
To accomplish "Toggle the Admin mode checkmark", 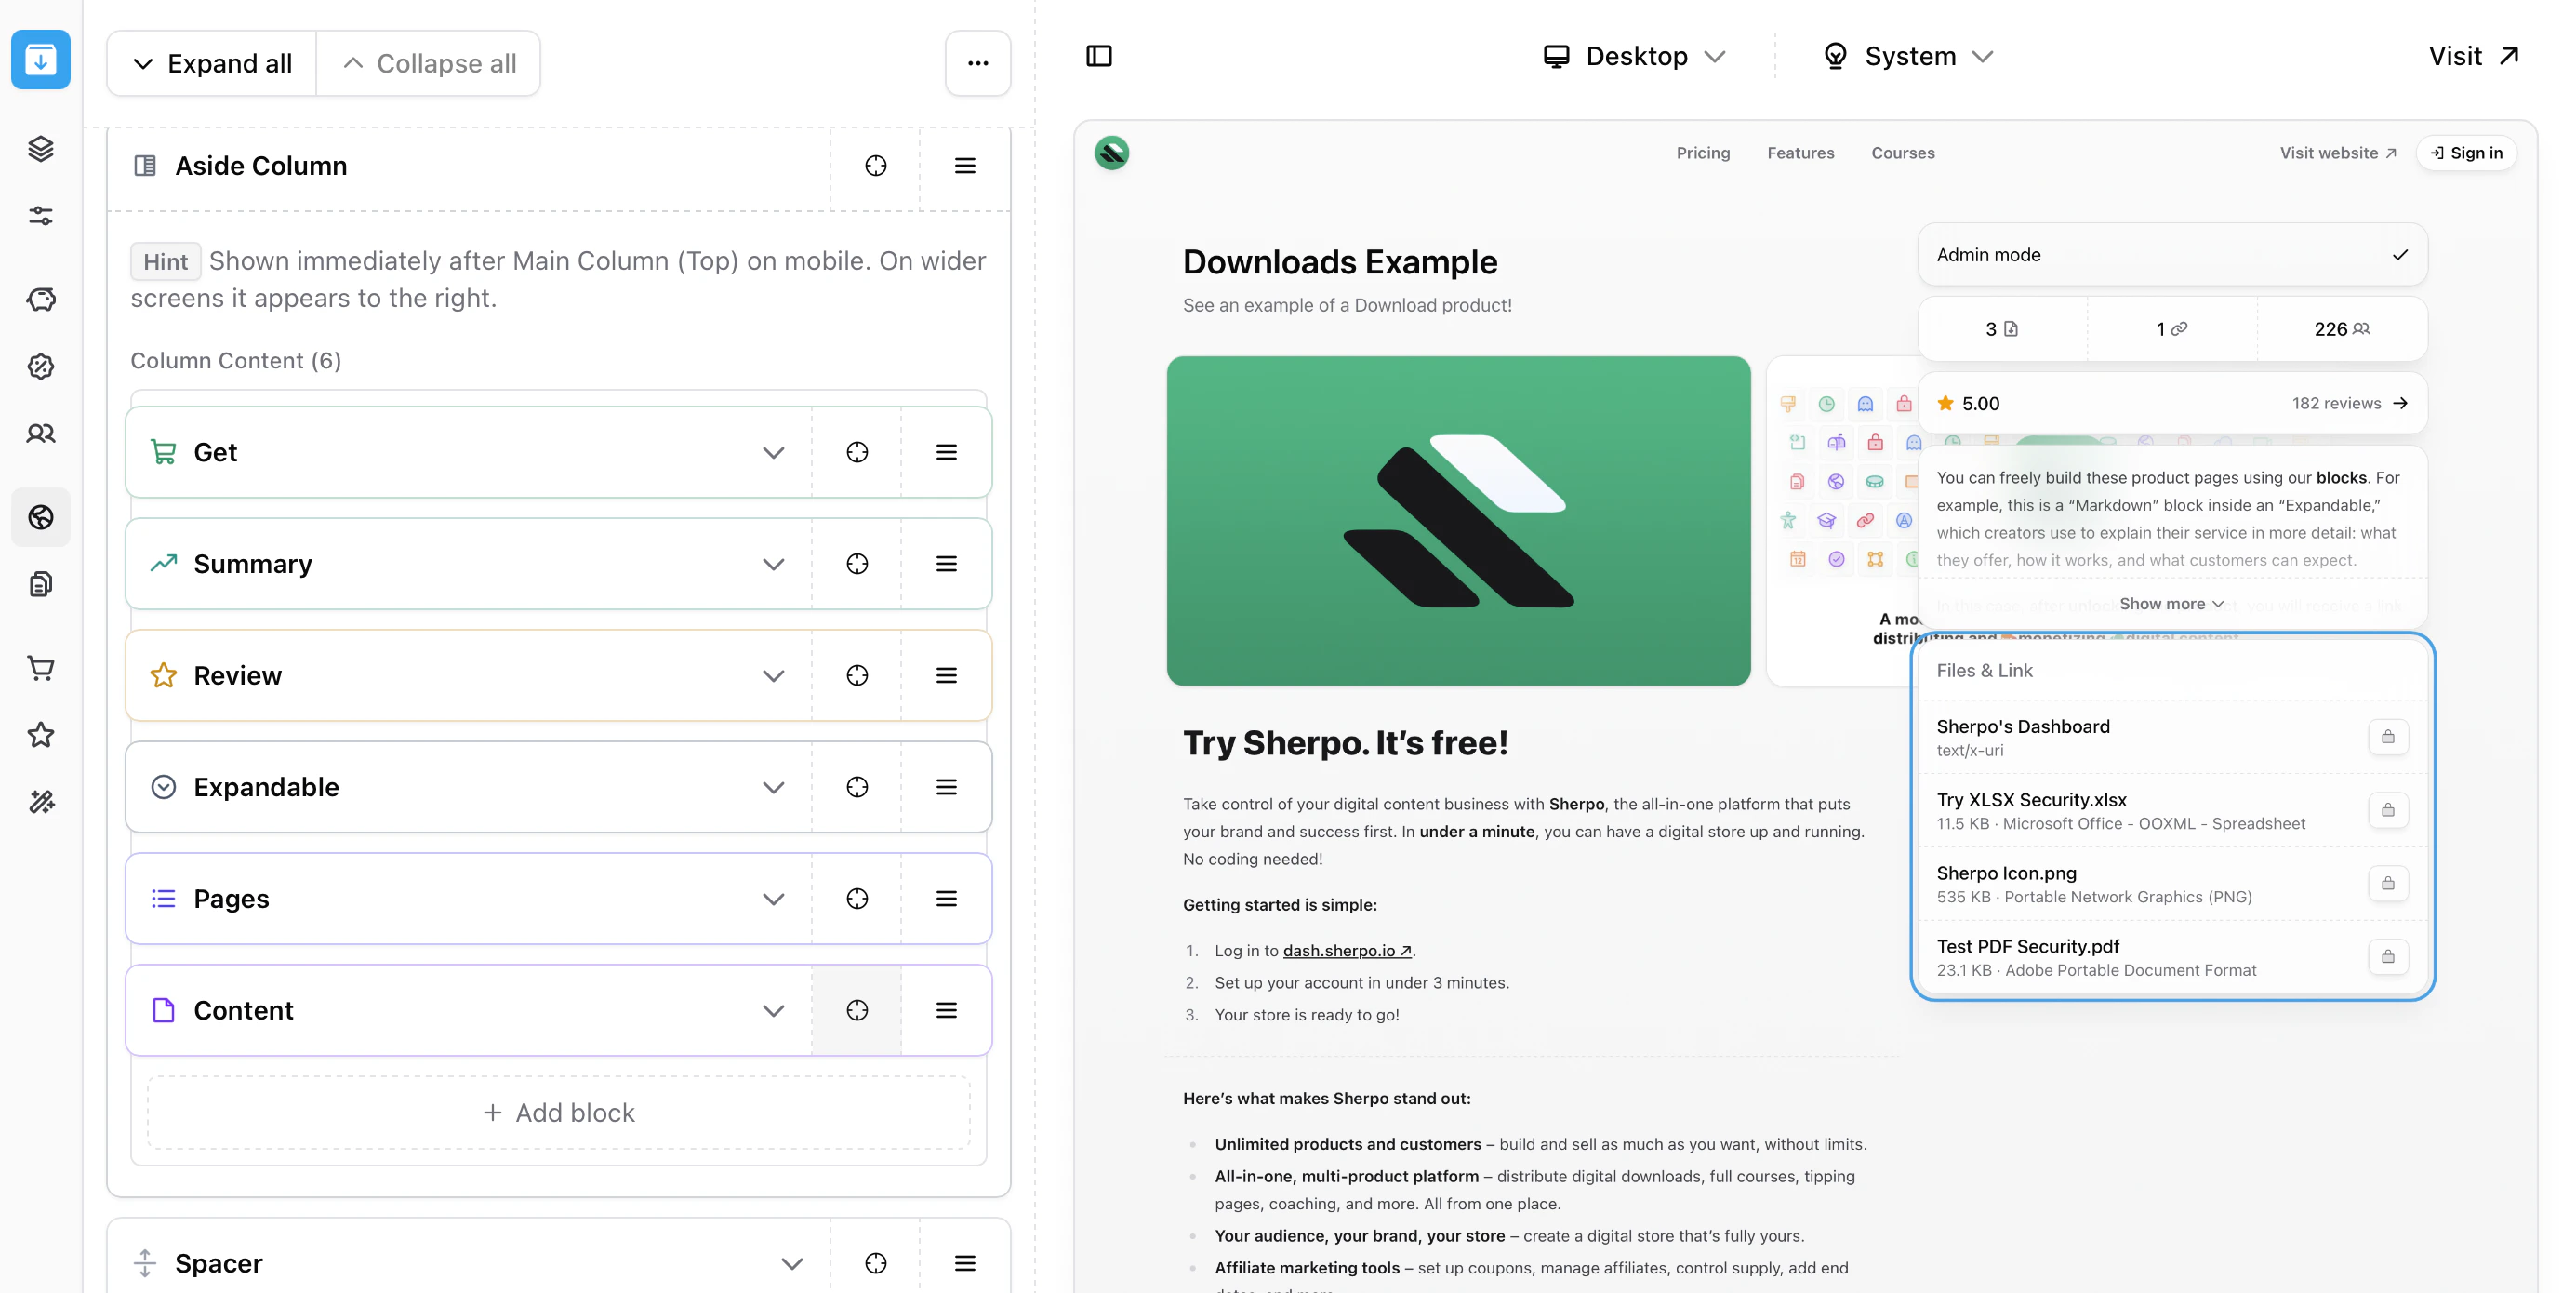I will click(x=2399, y=255).
